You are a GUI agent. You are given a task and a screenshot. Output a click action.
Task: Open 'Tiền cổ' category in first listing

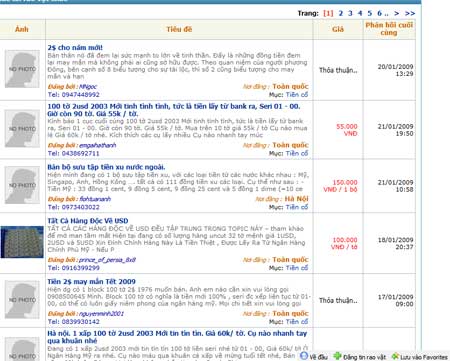point(297,95)
